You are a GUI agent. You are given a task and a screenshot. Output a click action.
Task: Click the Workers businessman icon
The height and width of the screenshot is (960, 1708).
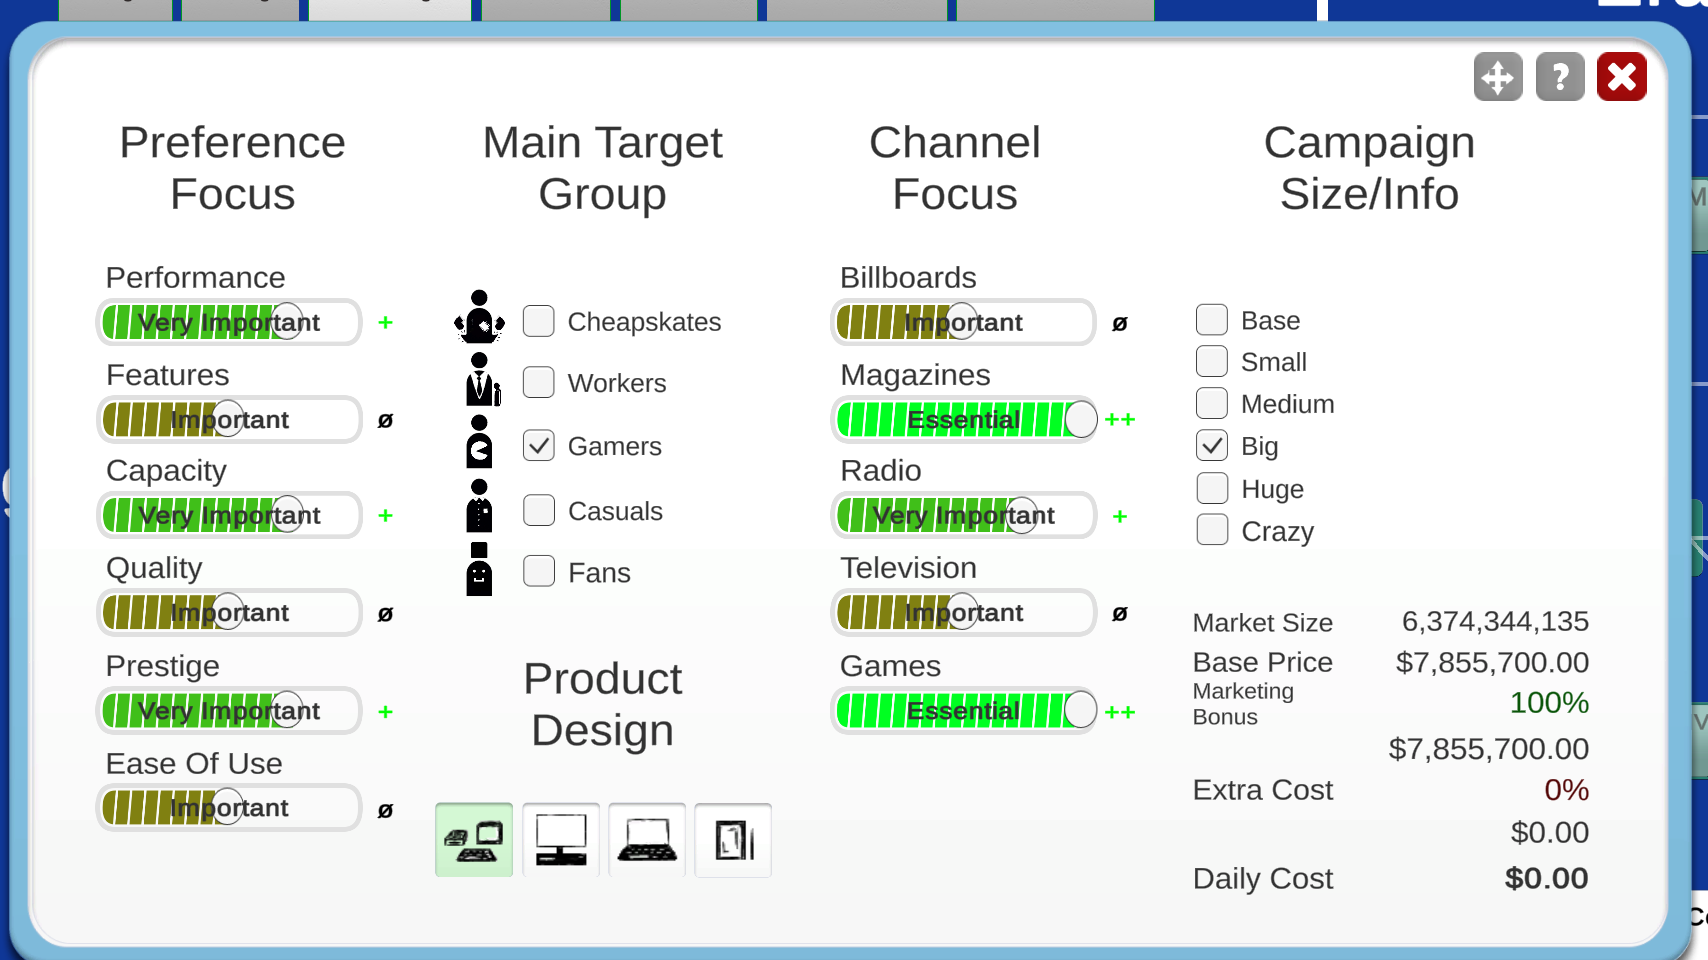[x=482, y=379]
